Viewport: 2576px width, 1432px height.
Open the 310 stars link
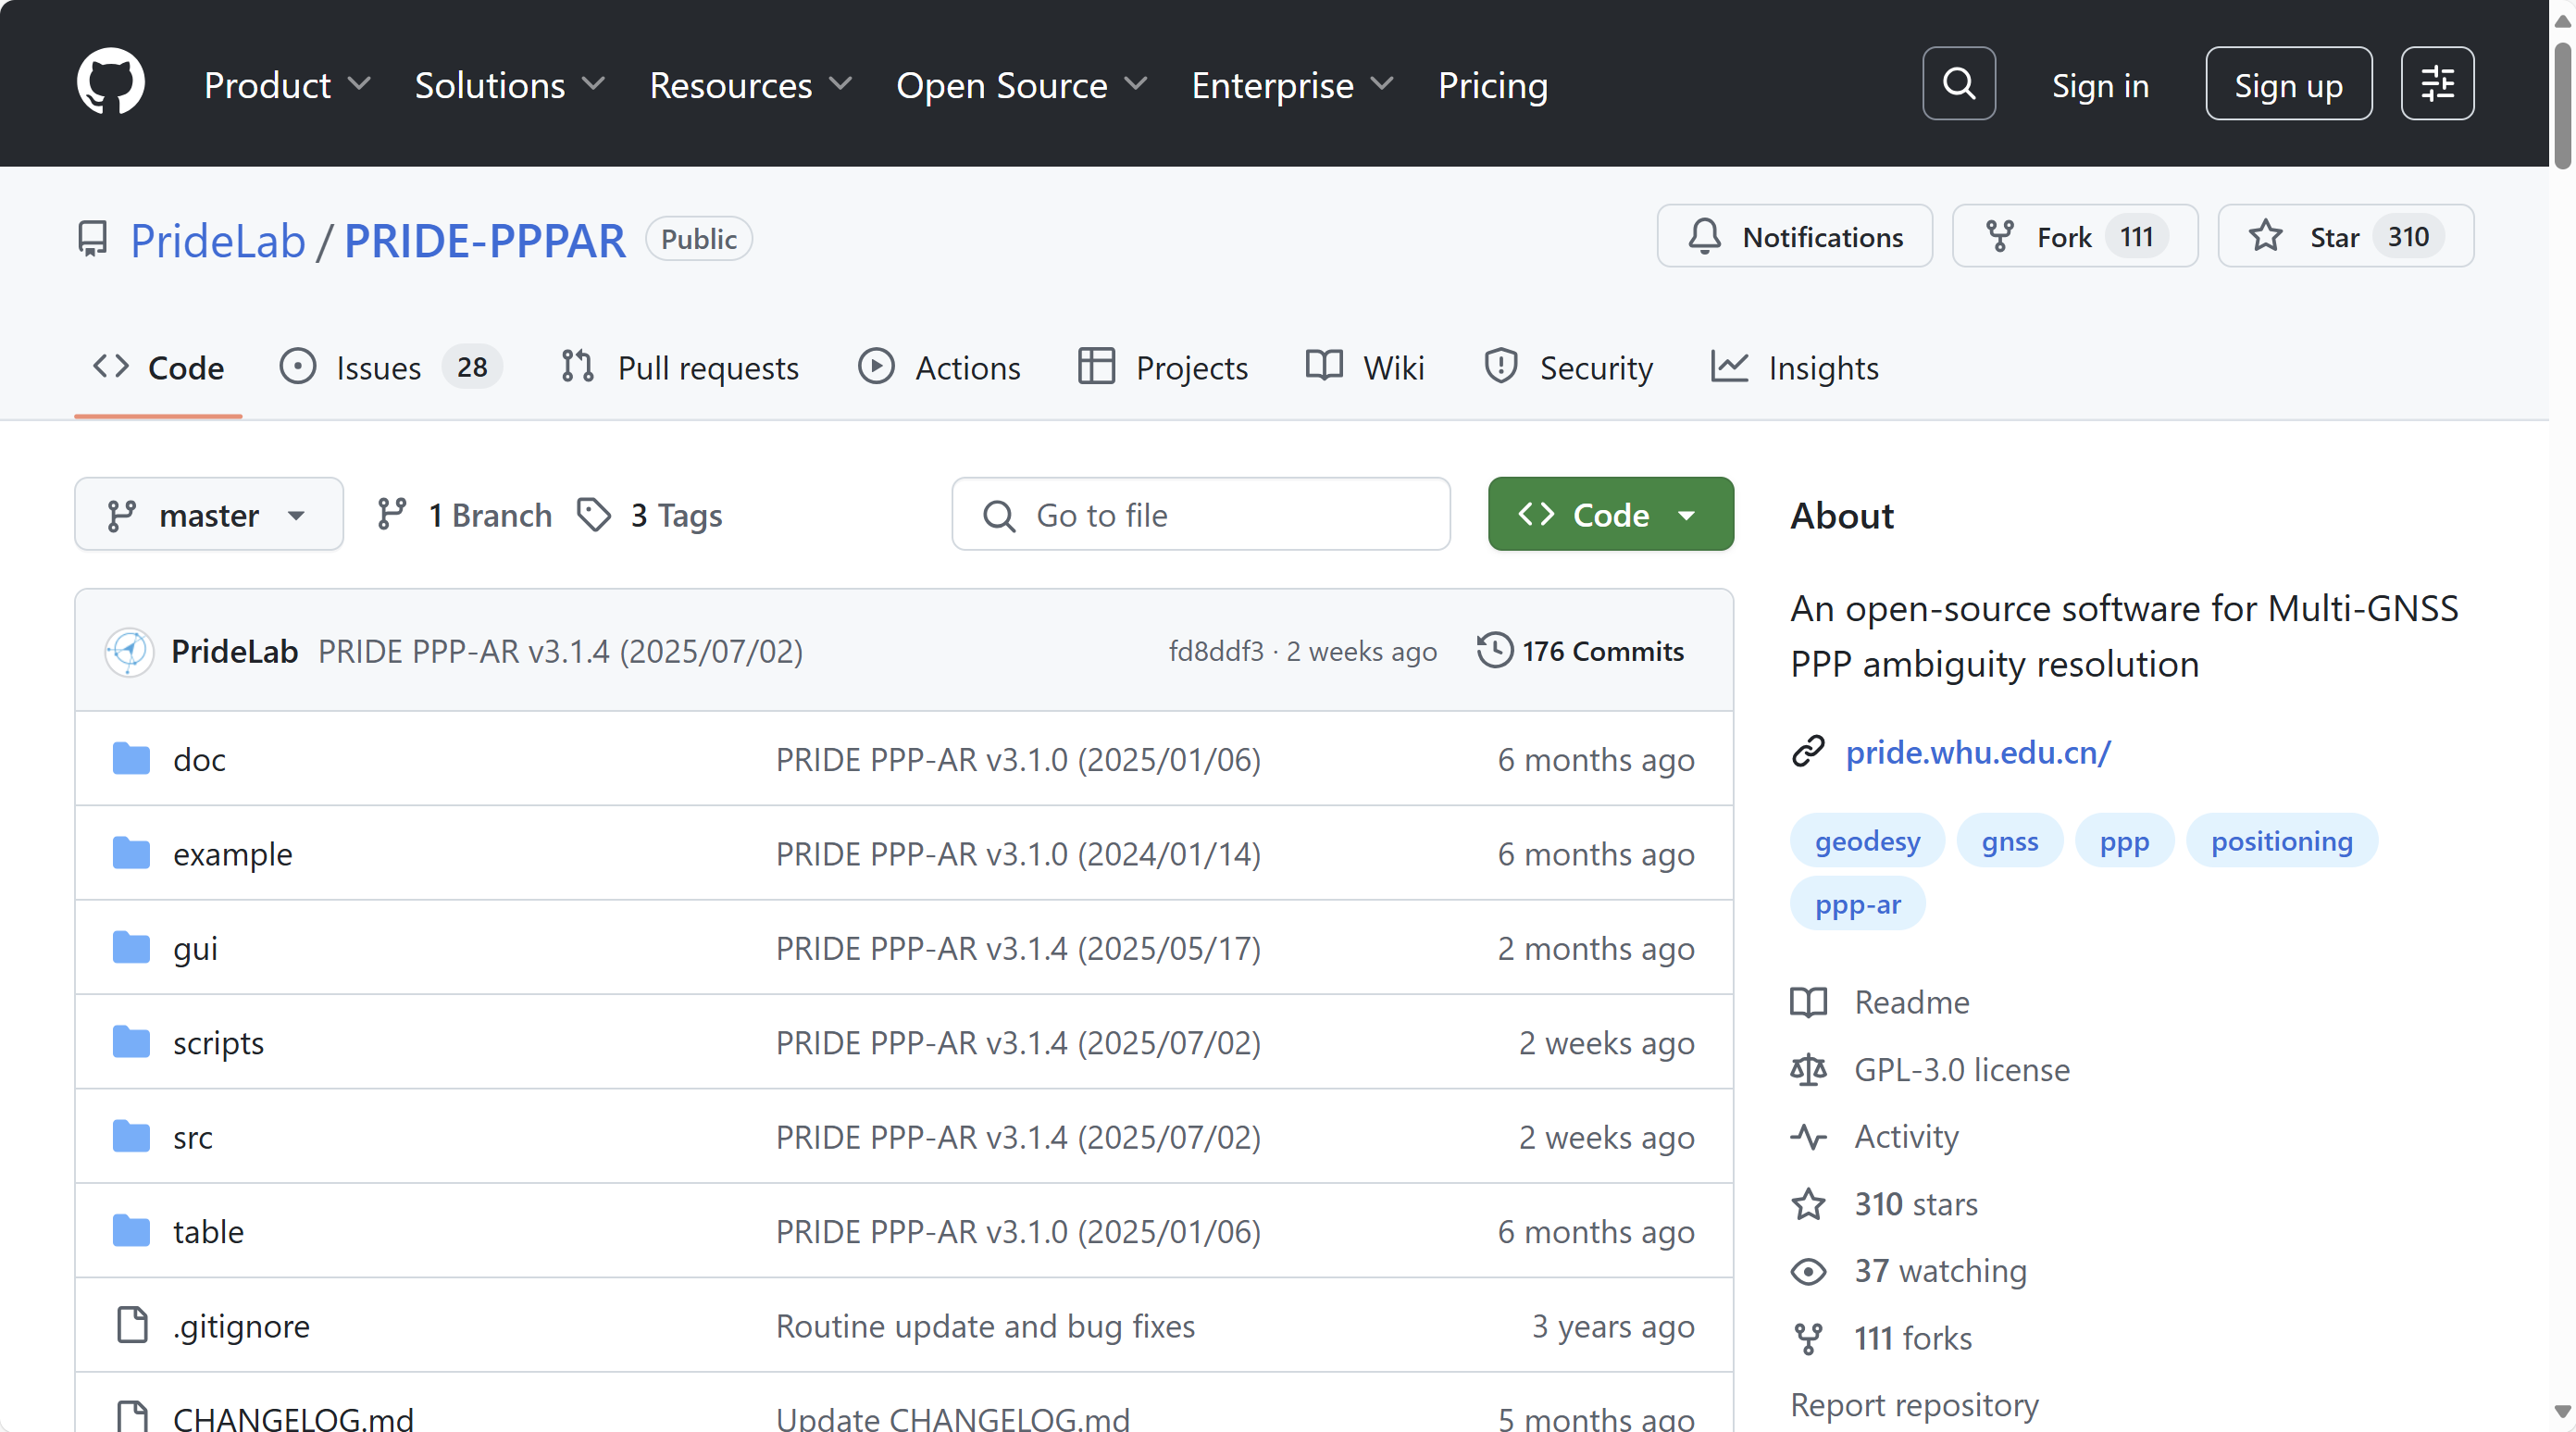click(x=1915, y=1204)
